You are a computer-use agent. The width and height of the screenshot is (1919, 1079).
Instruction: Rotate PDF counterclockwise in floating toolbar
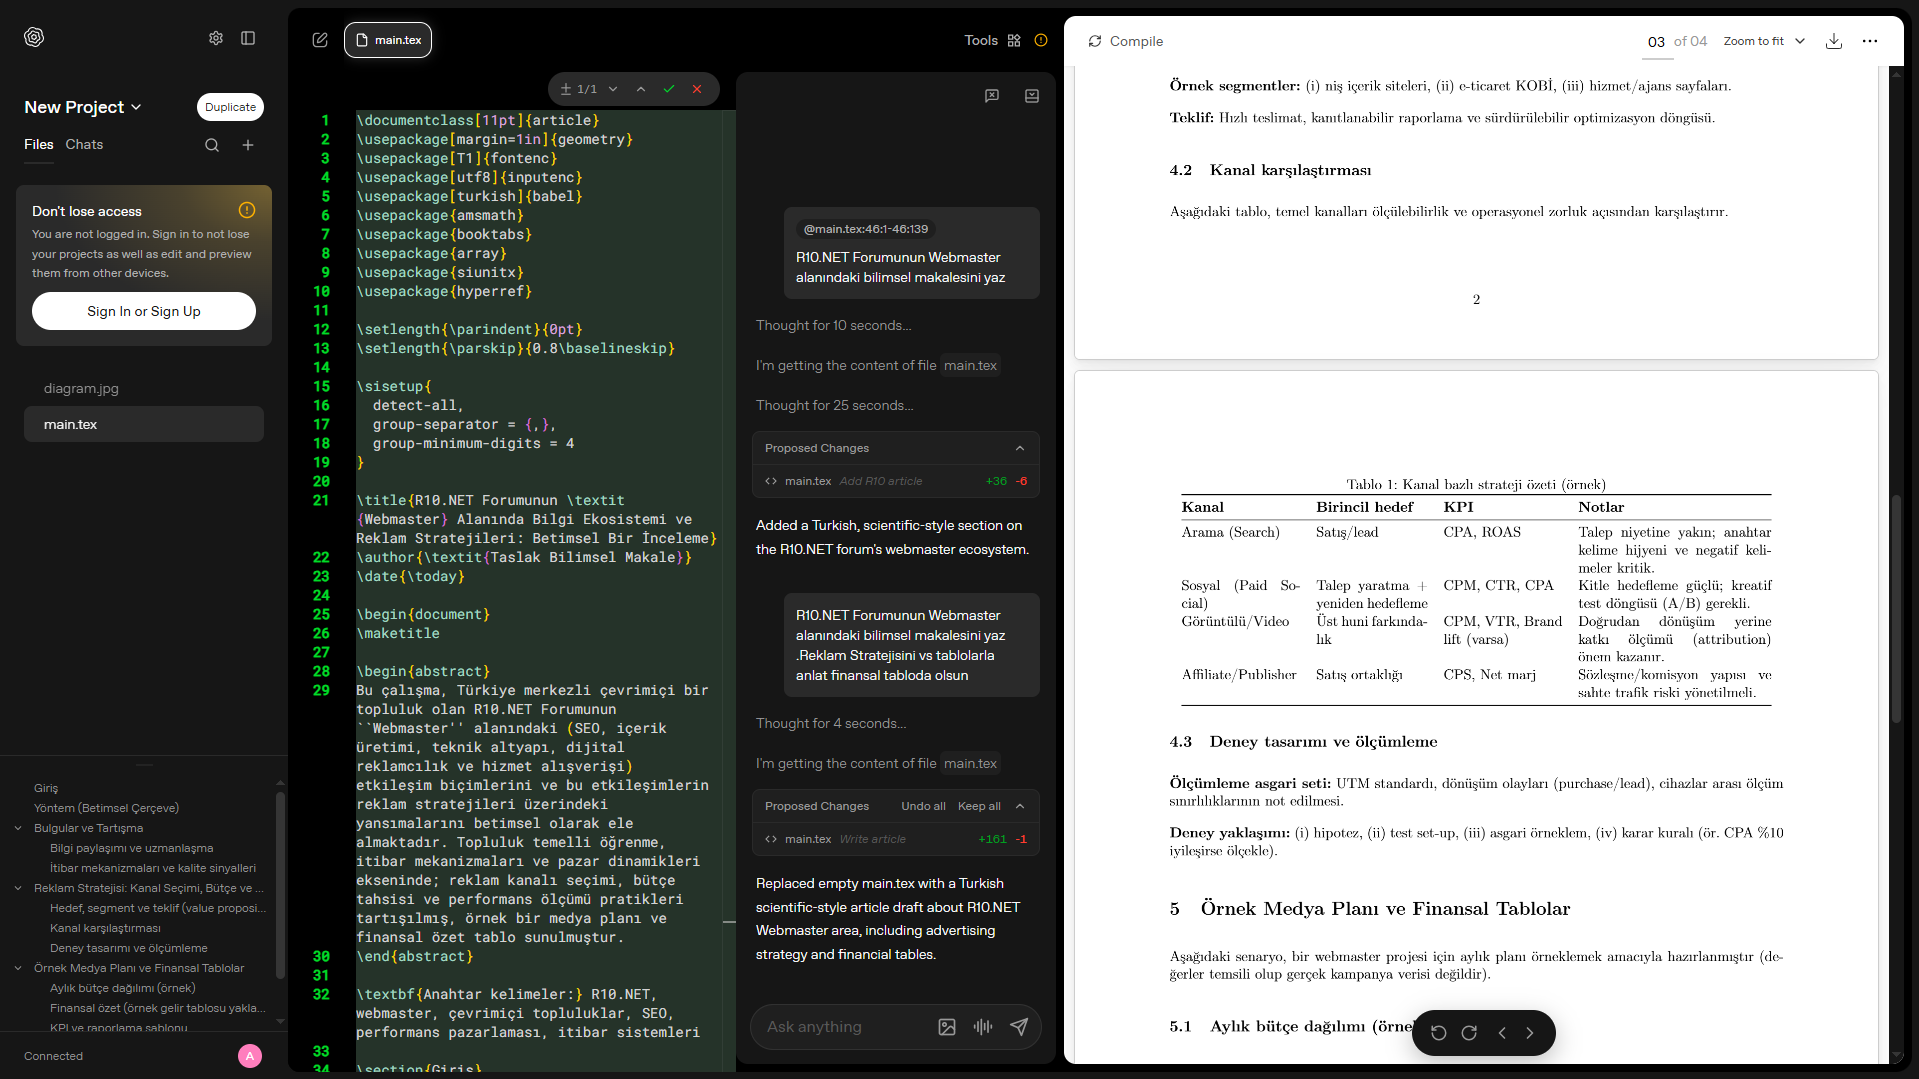pos(1439,1033)
